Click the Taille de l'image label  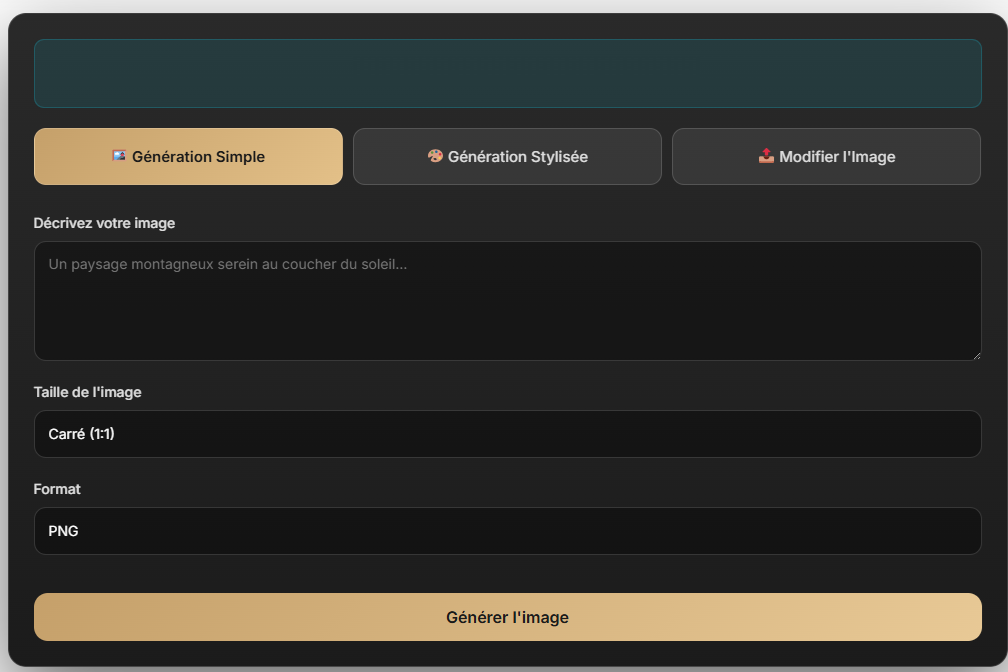tap(88, 392)
